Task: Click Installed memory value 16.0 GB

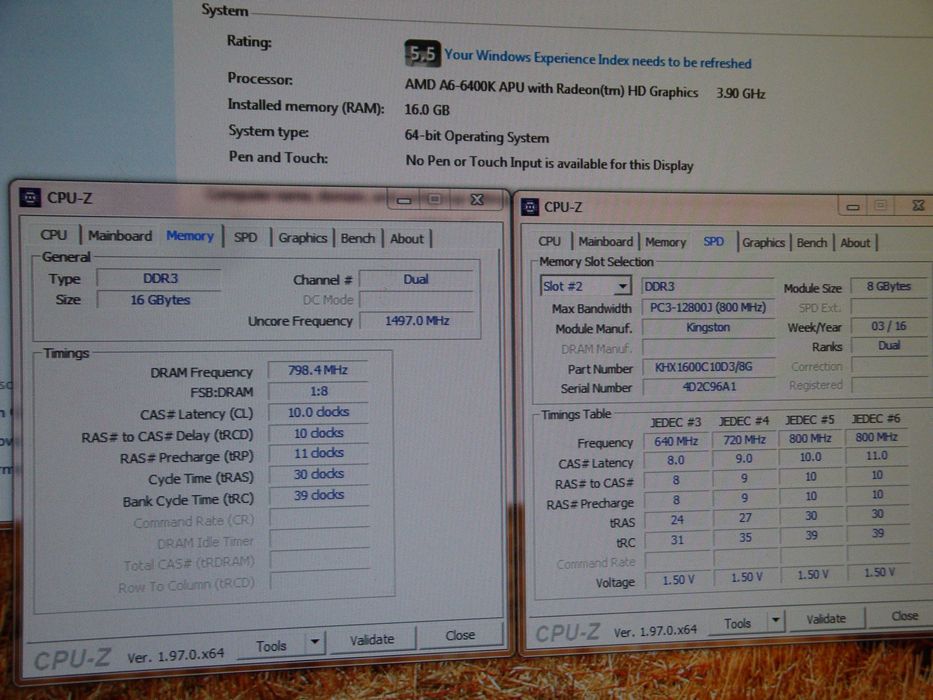Action: 427,110
